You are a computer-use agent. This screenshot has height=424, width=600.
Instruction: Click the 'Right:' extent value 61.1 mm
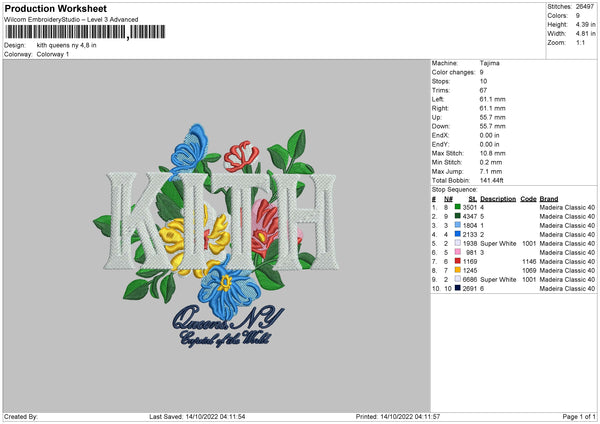[492, 108]
